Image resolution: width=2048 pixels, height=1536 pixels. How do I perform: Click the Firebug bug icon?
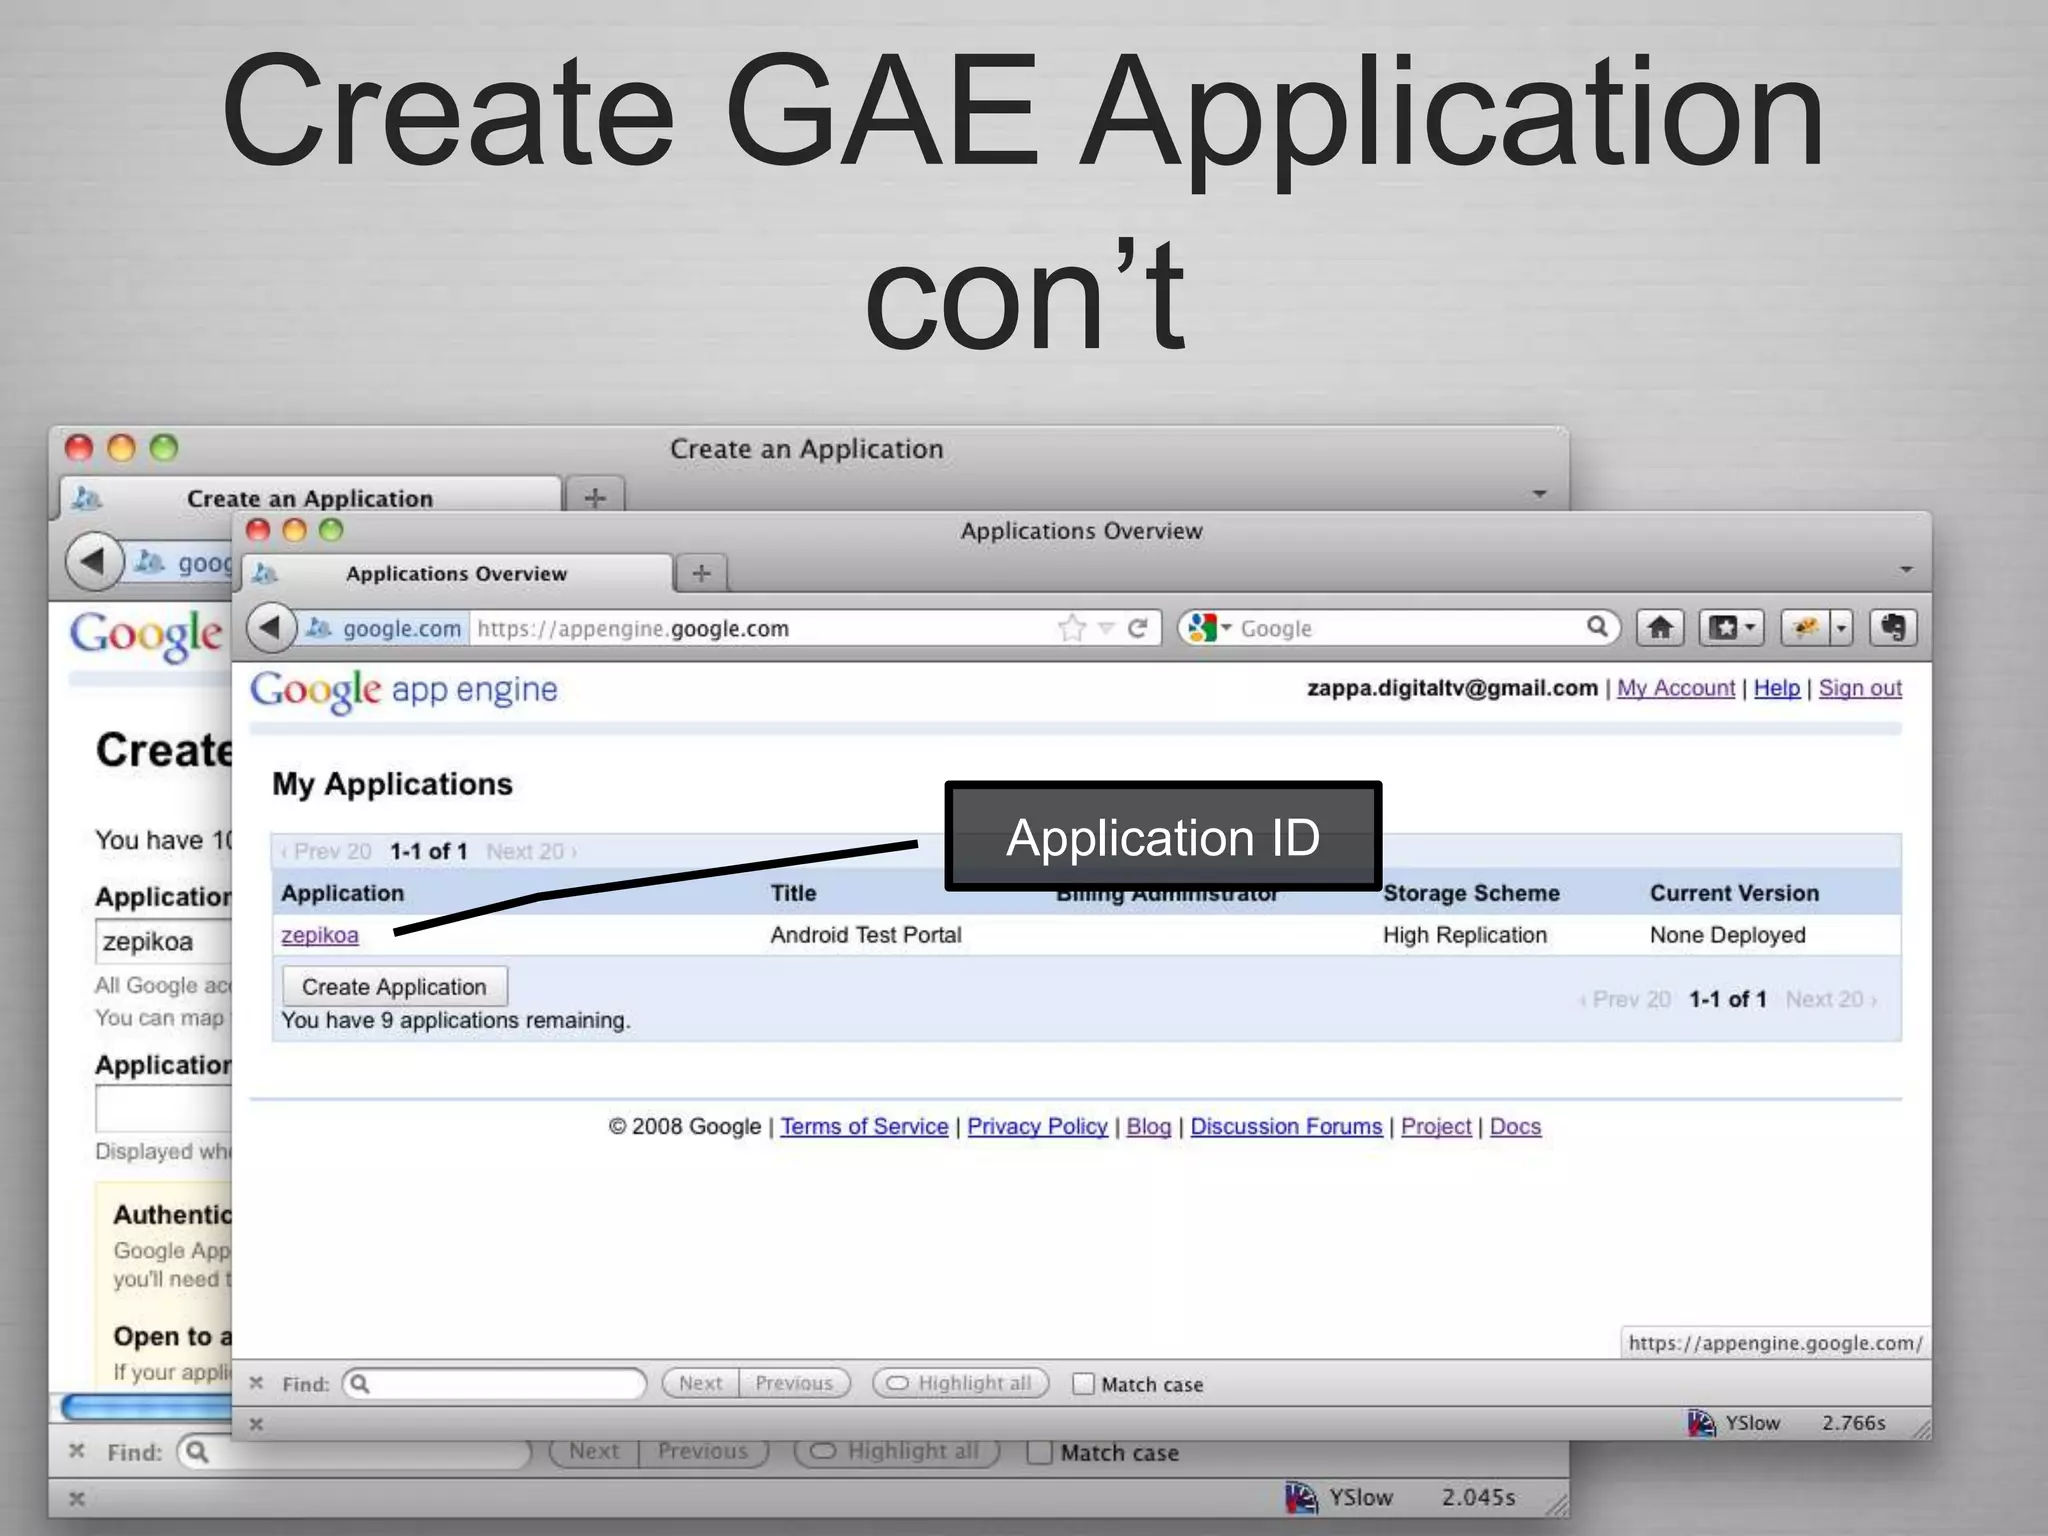coord(1805,628)
